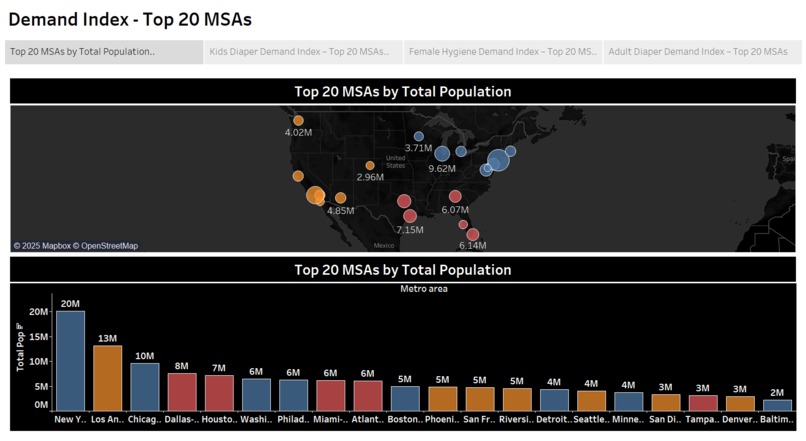
Task: Click the 6.14M red map marker
Action: (473, 234)
